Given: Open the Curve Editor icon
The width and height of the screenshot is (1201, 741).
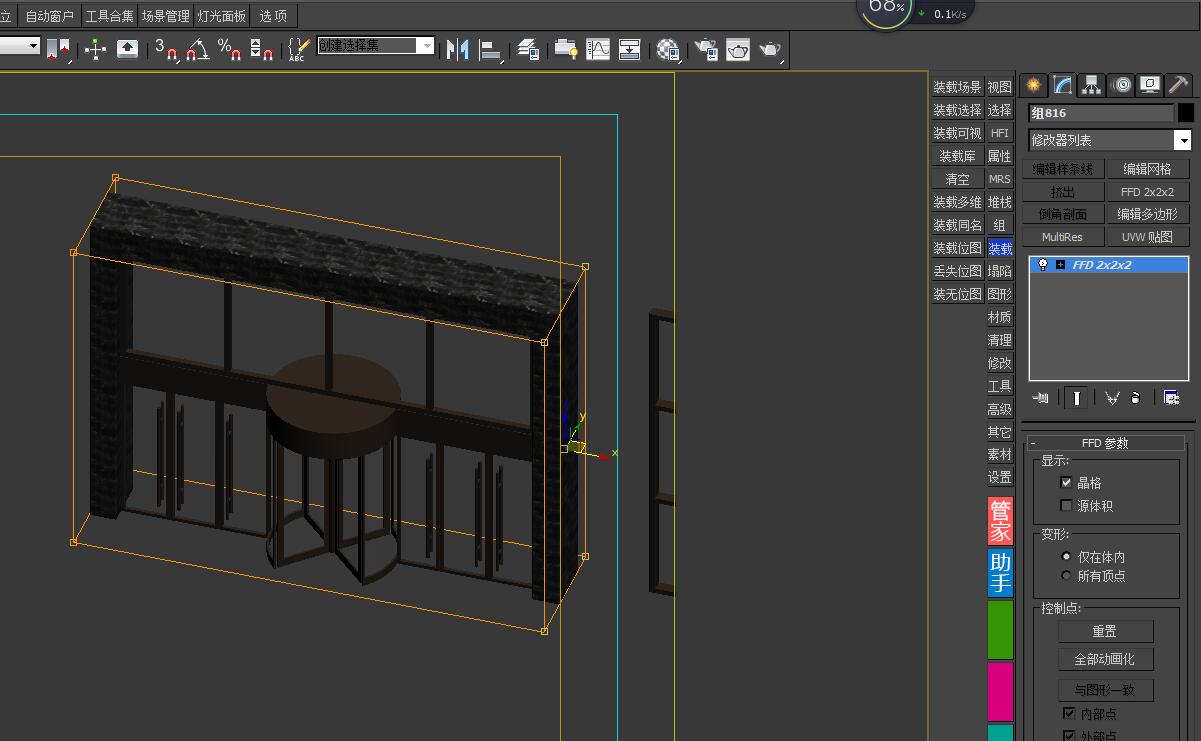Looking at the screenshot, I should pyautogui.click(x=598, y=49).
